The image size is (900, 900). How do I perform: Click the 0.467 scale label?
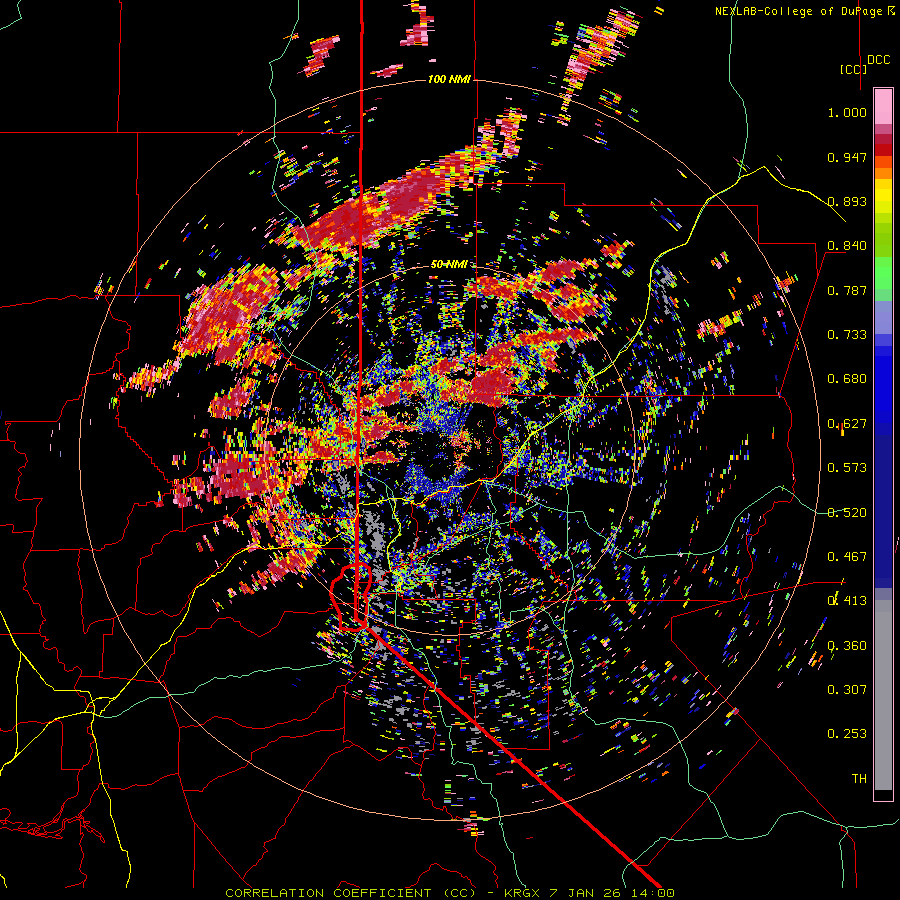pos(847,557)
